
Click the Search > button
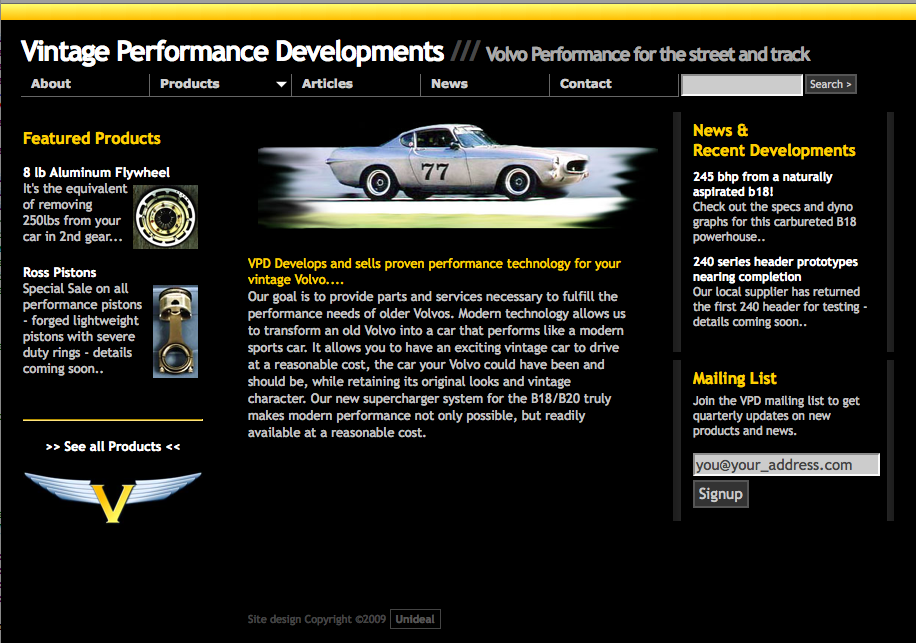tap(830, 84)
